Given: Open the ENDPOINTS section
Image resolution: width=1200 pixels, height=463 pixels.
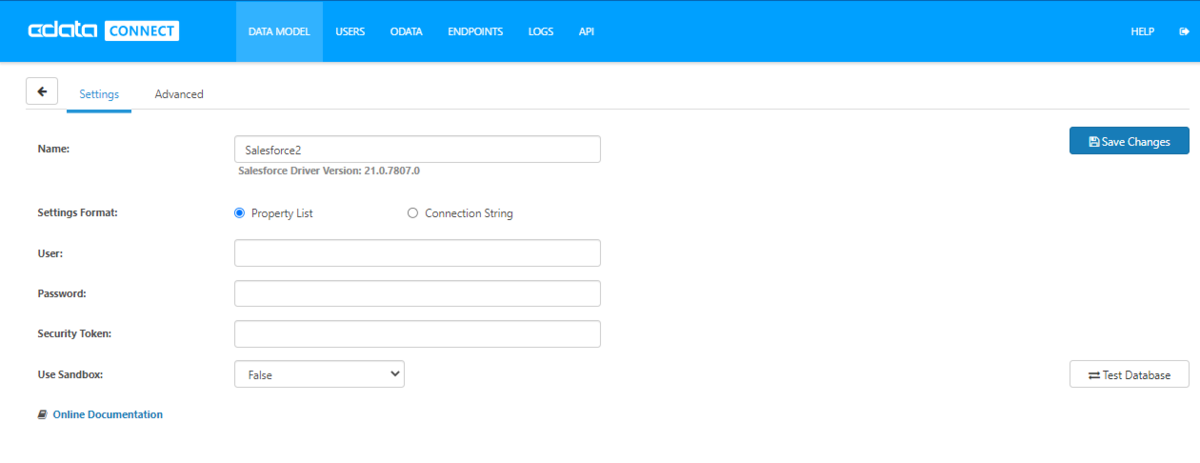Looking at the screenshot, I should click(x=475, y=31).
